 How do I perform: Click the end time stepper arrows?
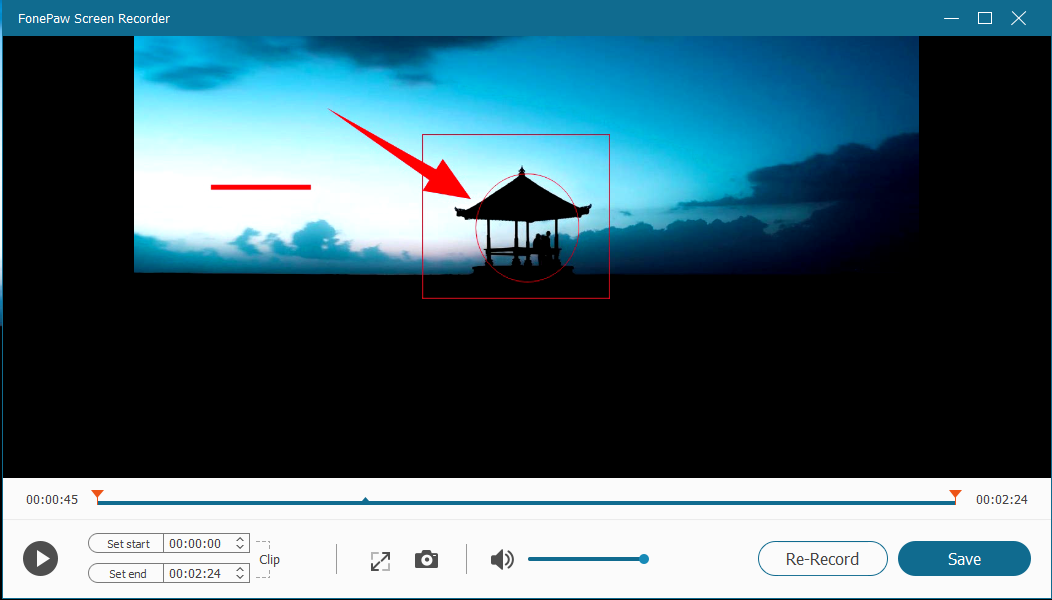click(x=240, y=573)
